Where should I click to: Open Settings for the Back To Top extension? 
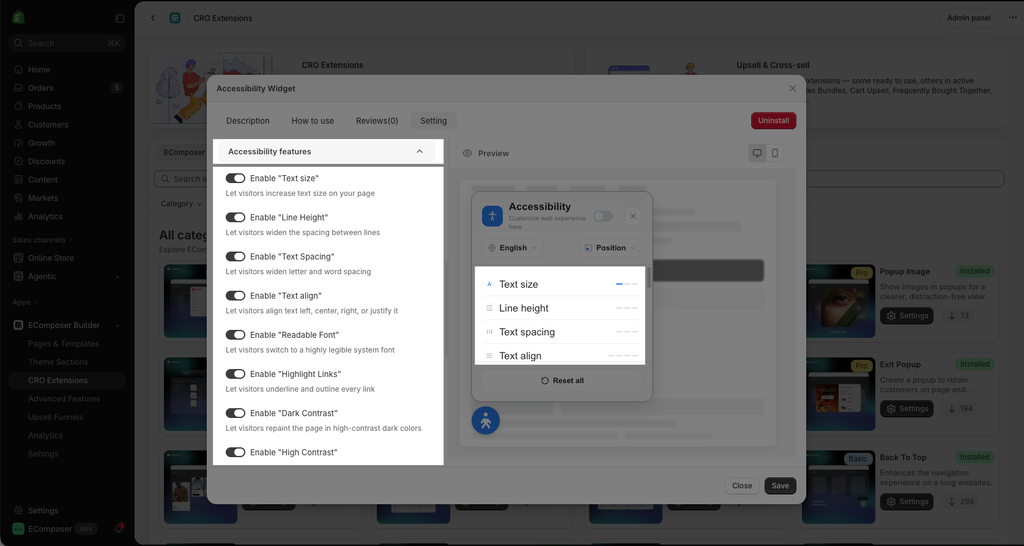pos(906,502)
